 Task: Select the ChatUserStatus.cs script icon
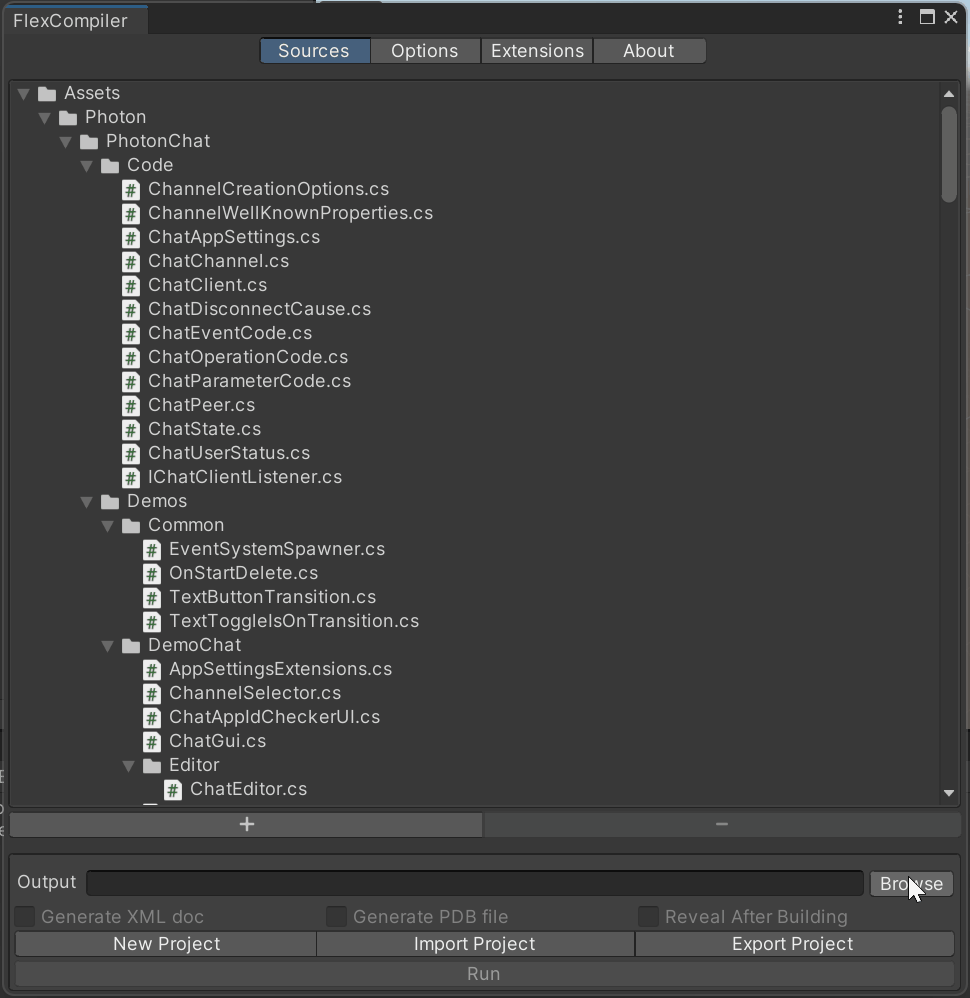click(131, 454)
